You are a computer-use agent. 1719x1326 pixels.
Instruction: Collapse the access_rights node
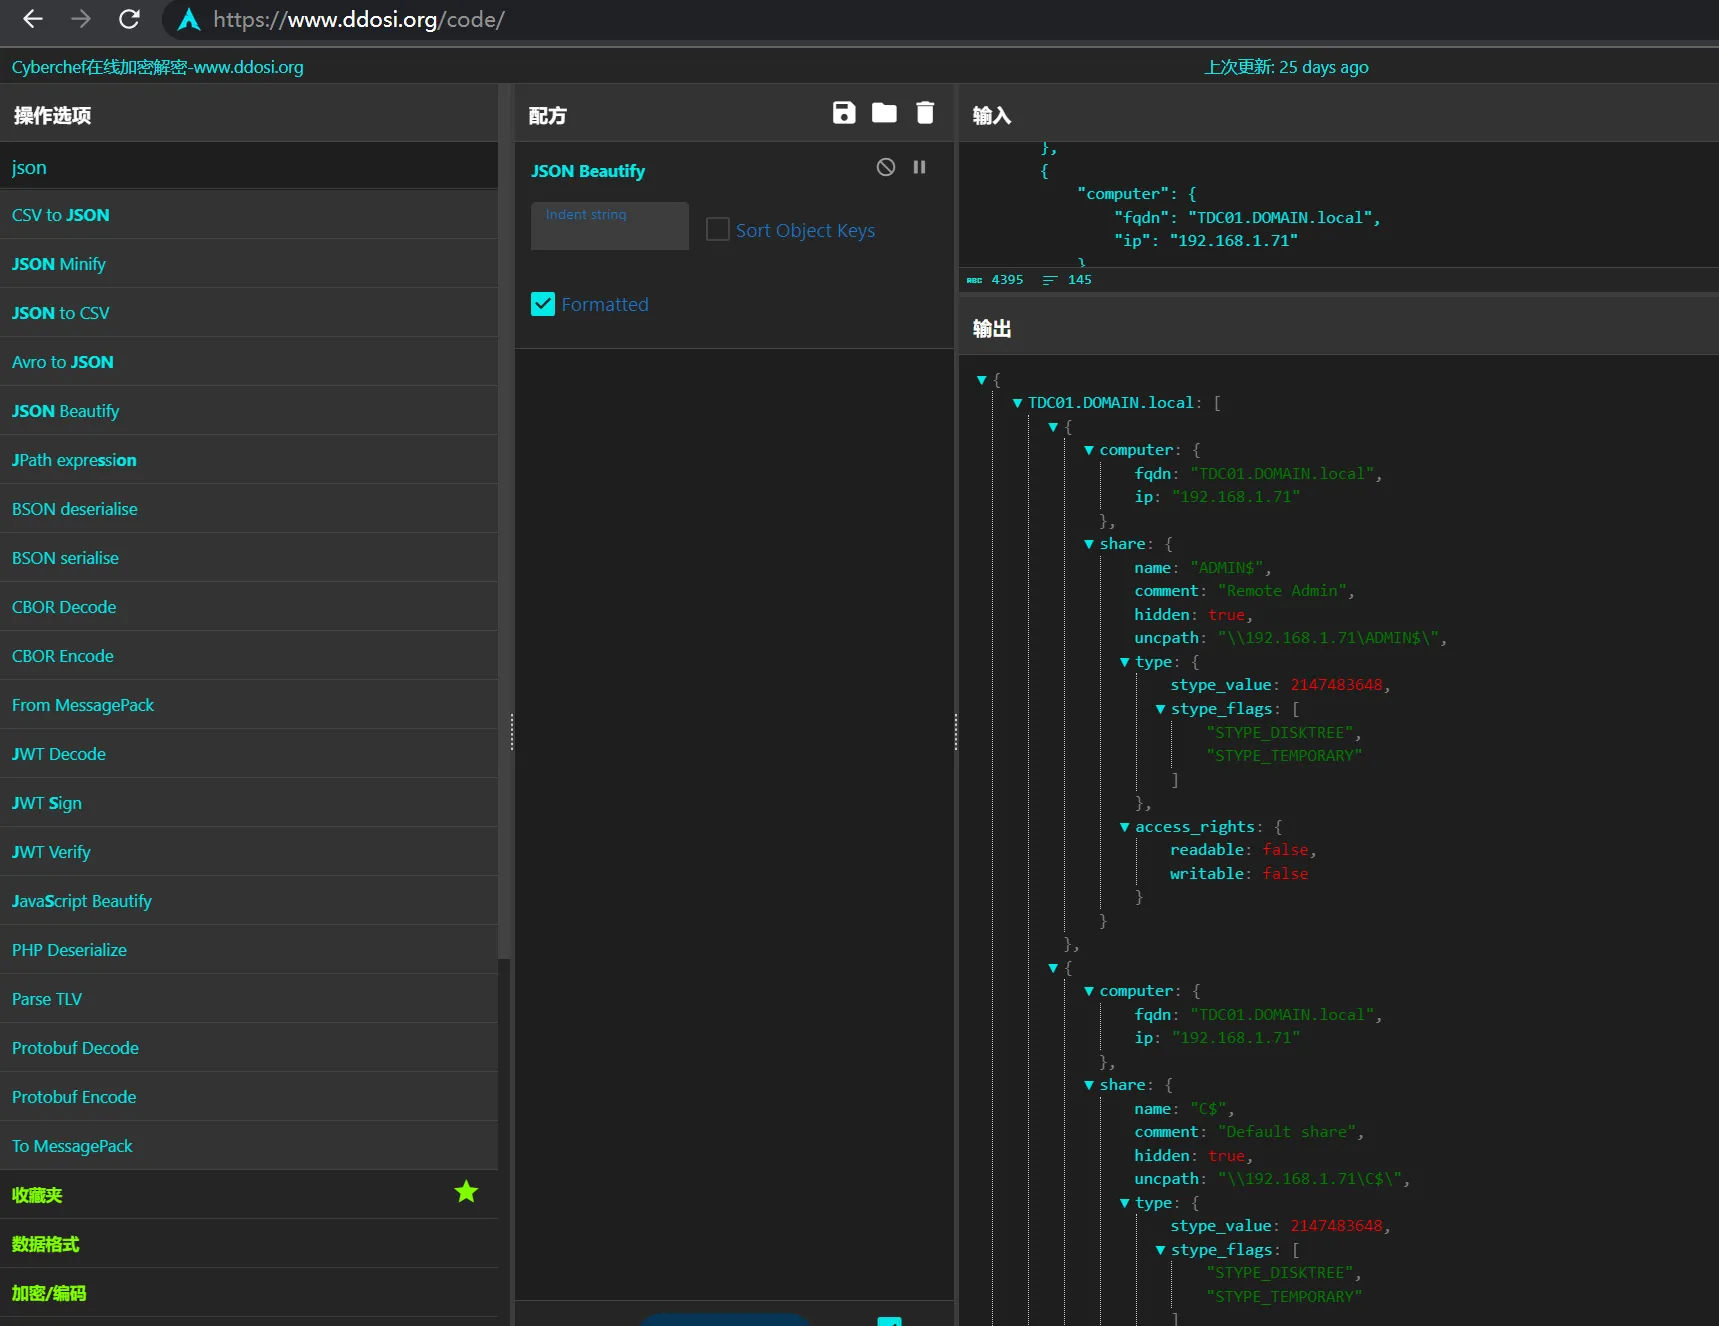[x=1125, y=827]
